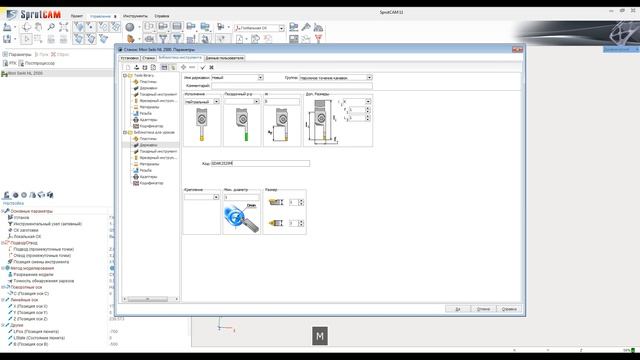Viewport: 640px width, 360px height.
Task: Select the Локальная СК parameter row
Action: tap(27, 236)
